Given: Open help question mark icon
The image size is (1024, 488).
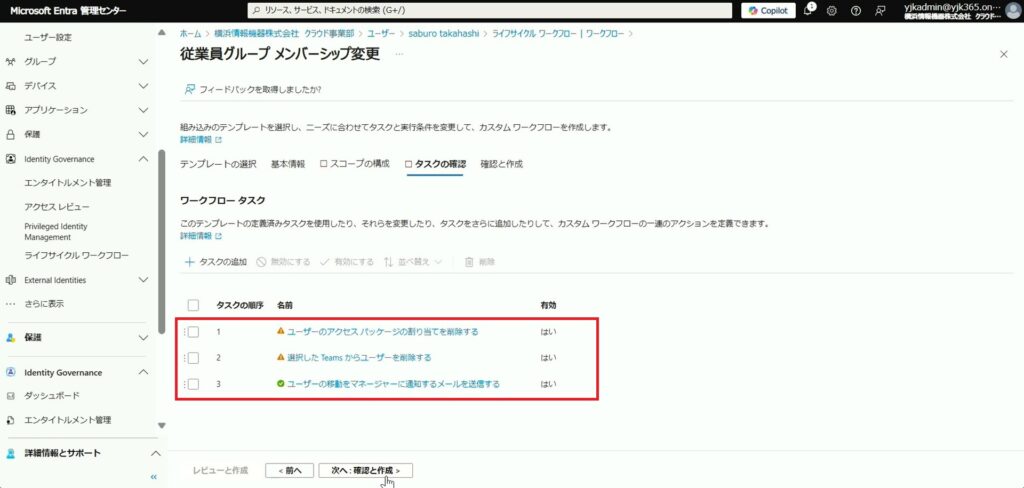Looking at the screenshot, I should tap(856, 11).
